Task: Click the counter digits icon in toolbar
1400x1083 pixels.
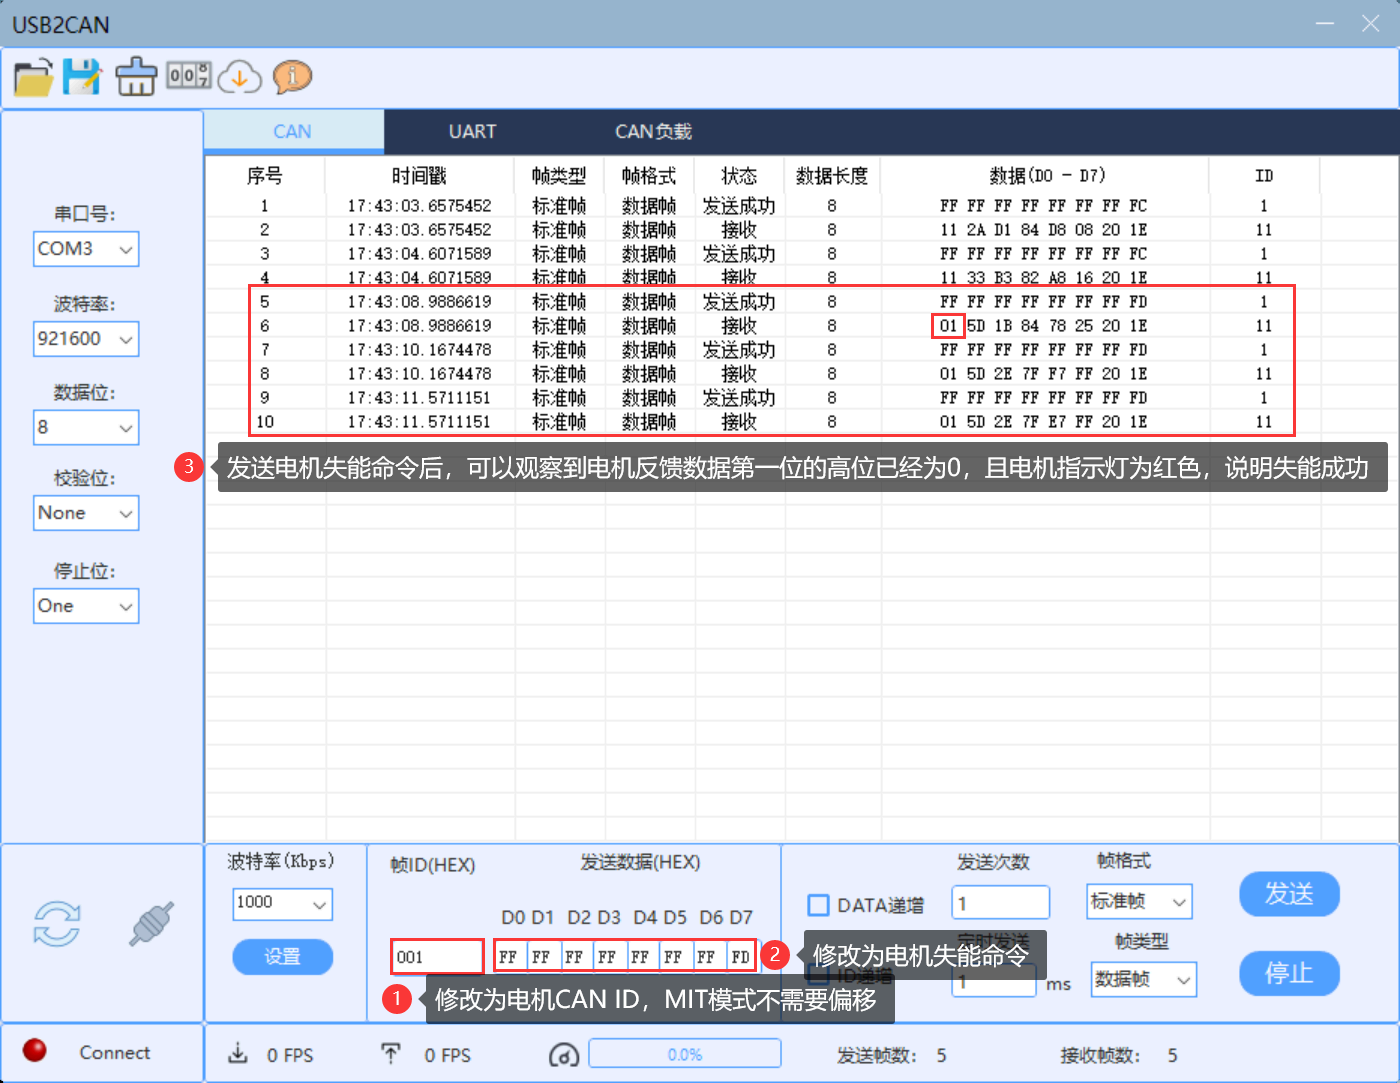Action: coord(189,75)
